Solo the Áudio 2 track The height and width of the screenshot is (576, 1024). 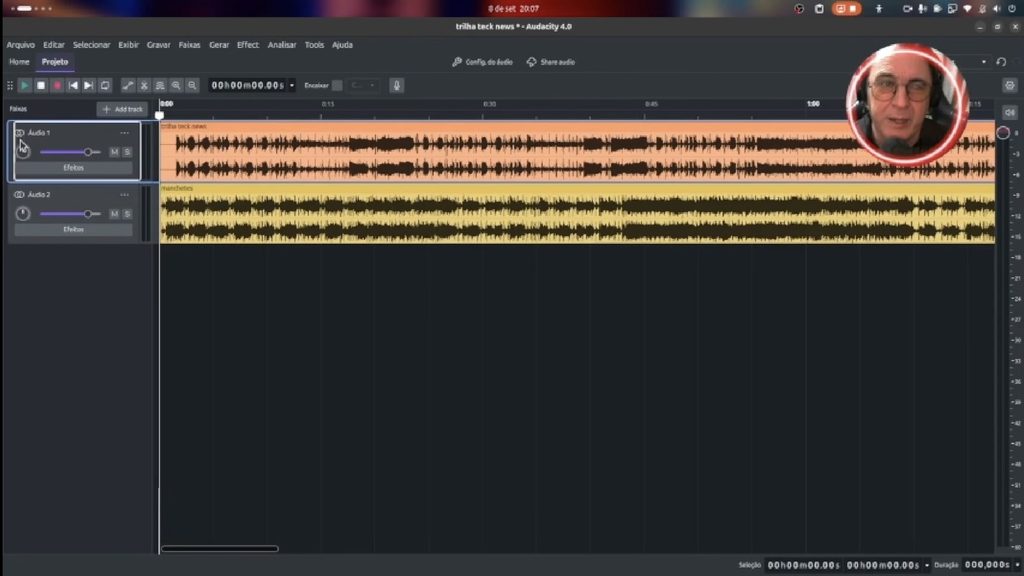pos(127,214)
